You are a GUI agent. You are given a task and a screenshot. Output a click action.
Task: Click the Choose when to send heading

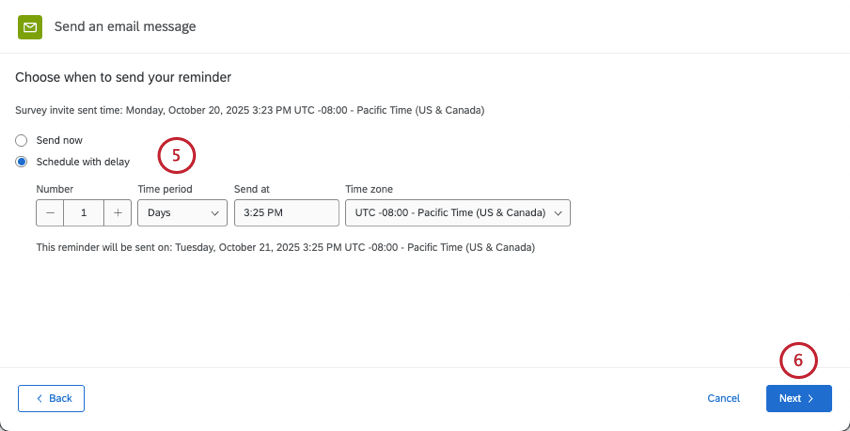point(123,78)
